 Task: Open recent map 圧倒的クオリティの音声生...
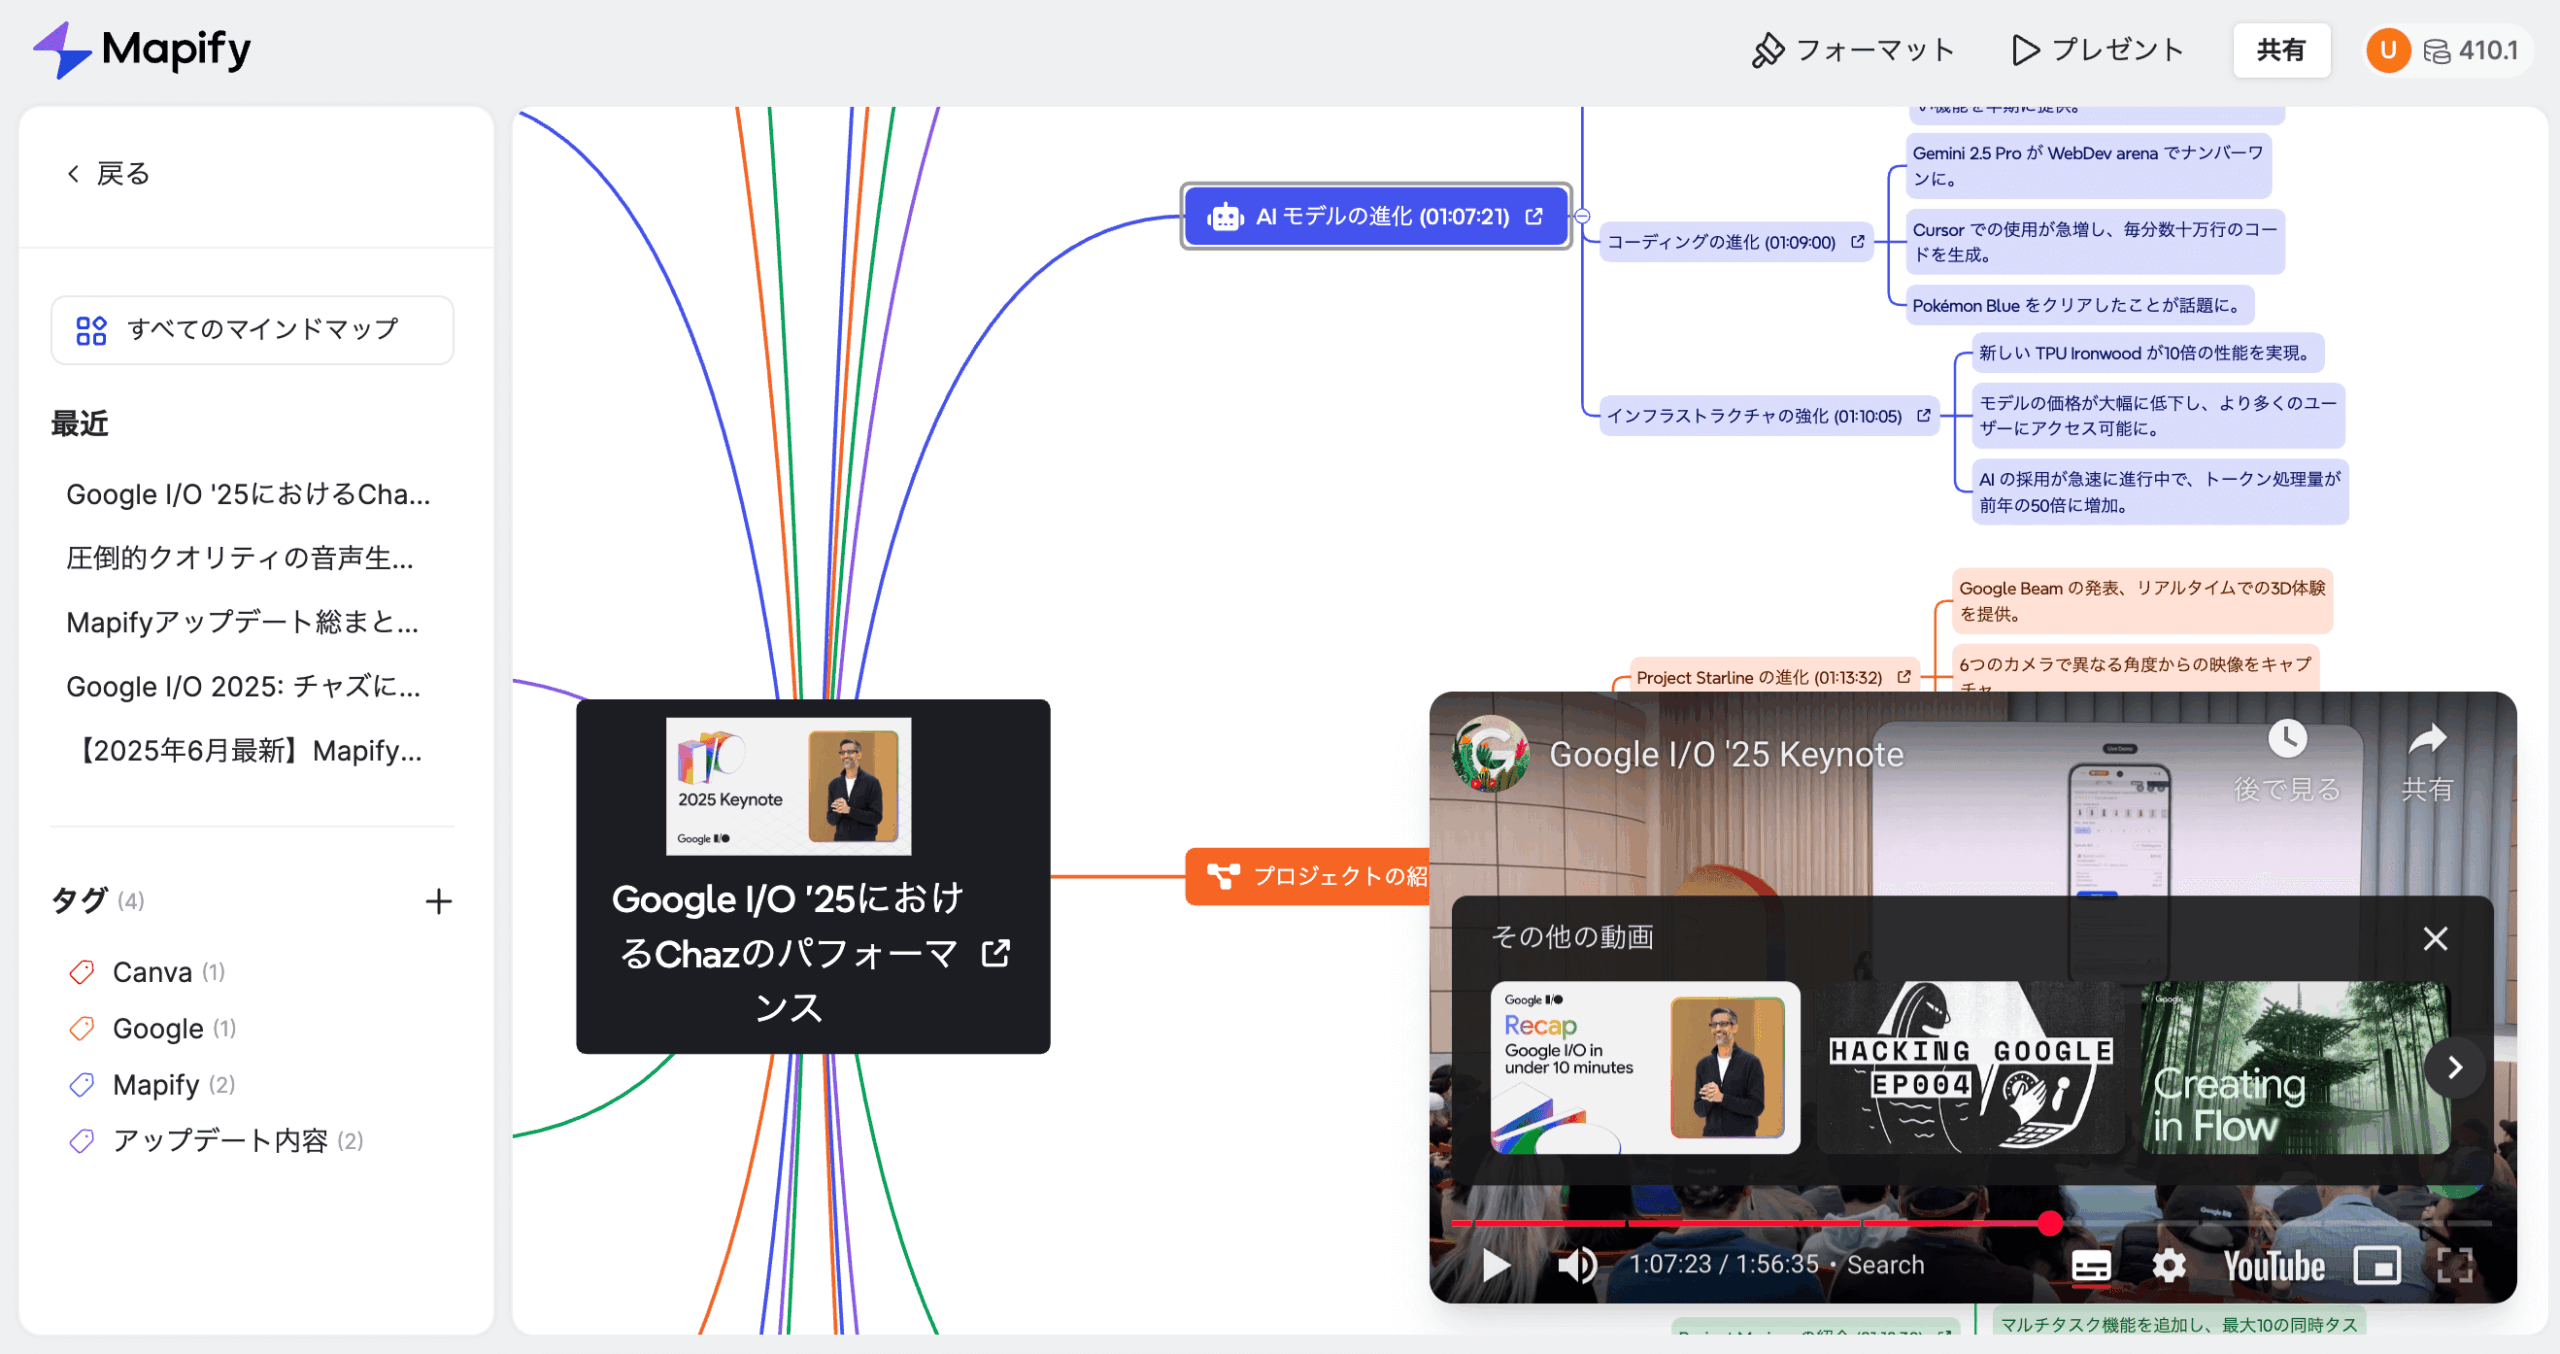[x=240, y=558]
